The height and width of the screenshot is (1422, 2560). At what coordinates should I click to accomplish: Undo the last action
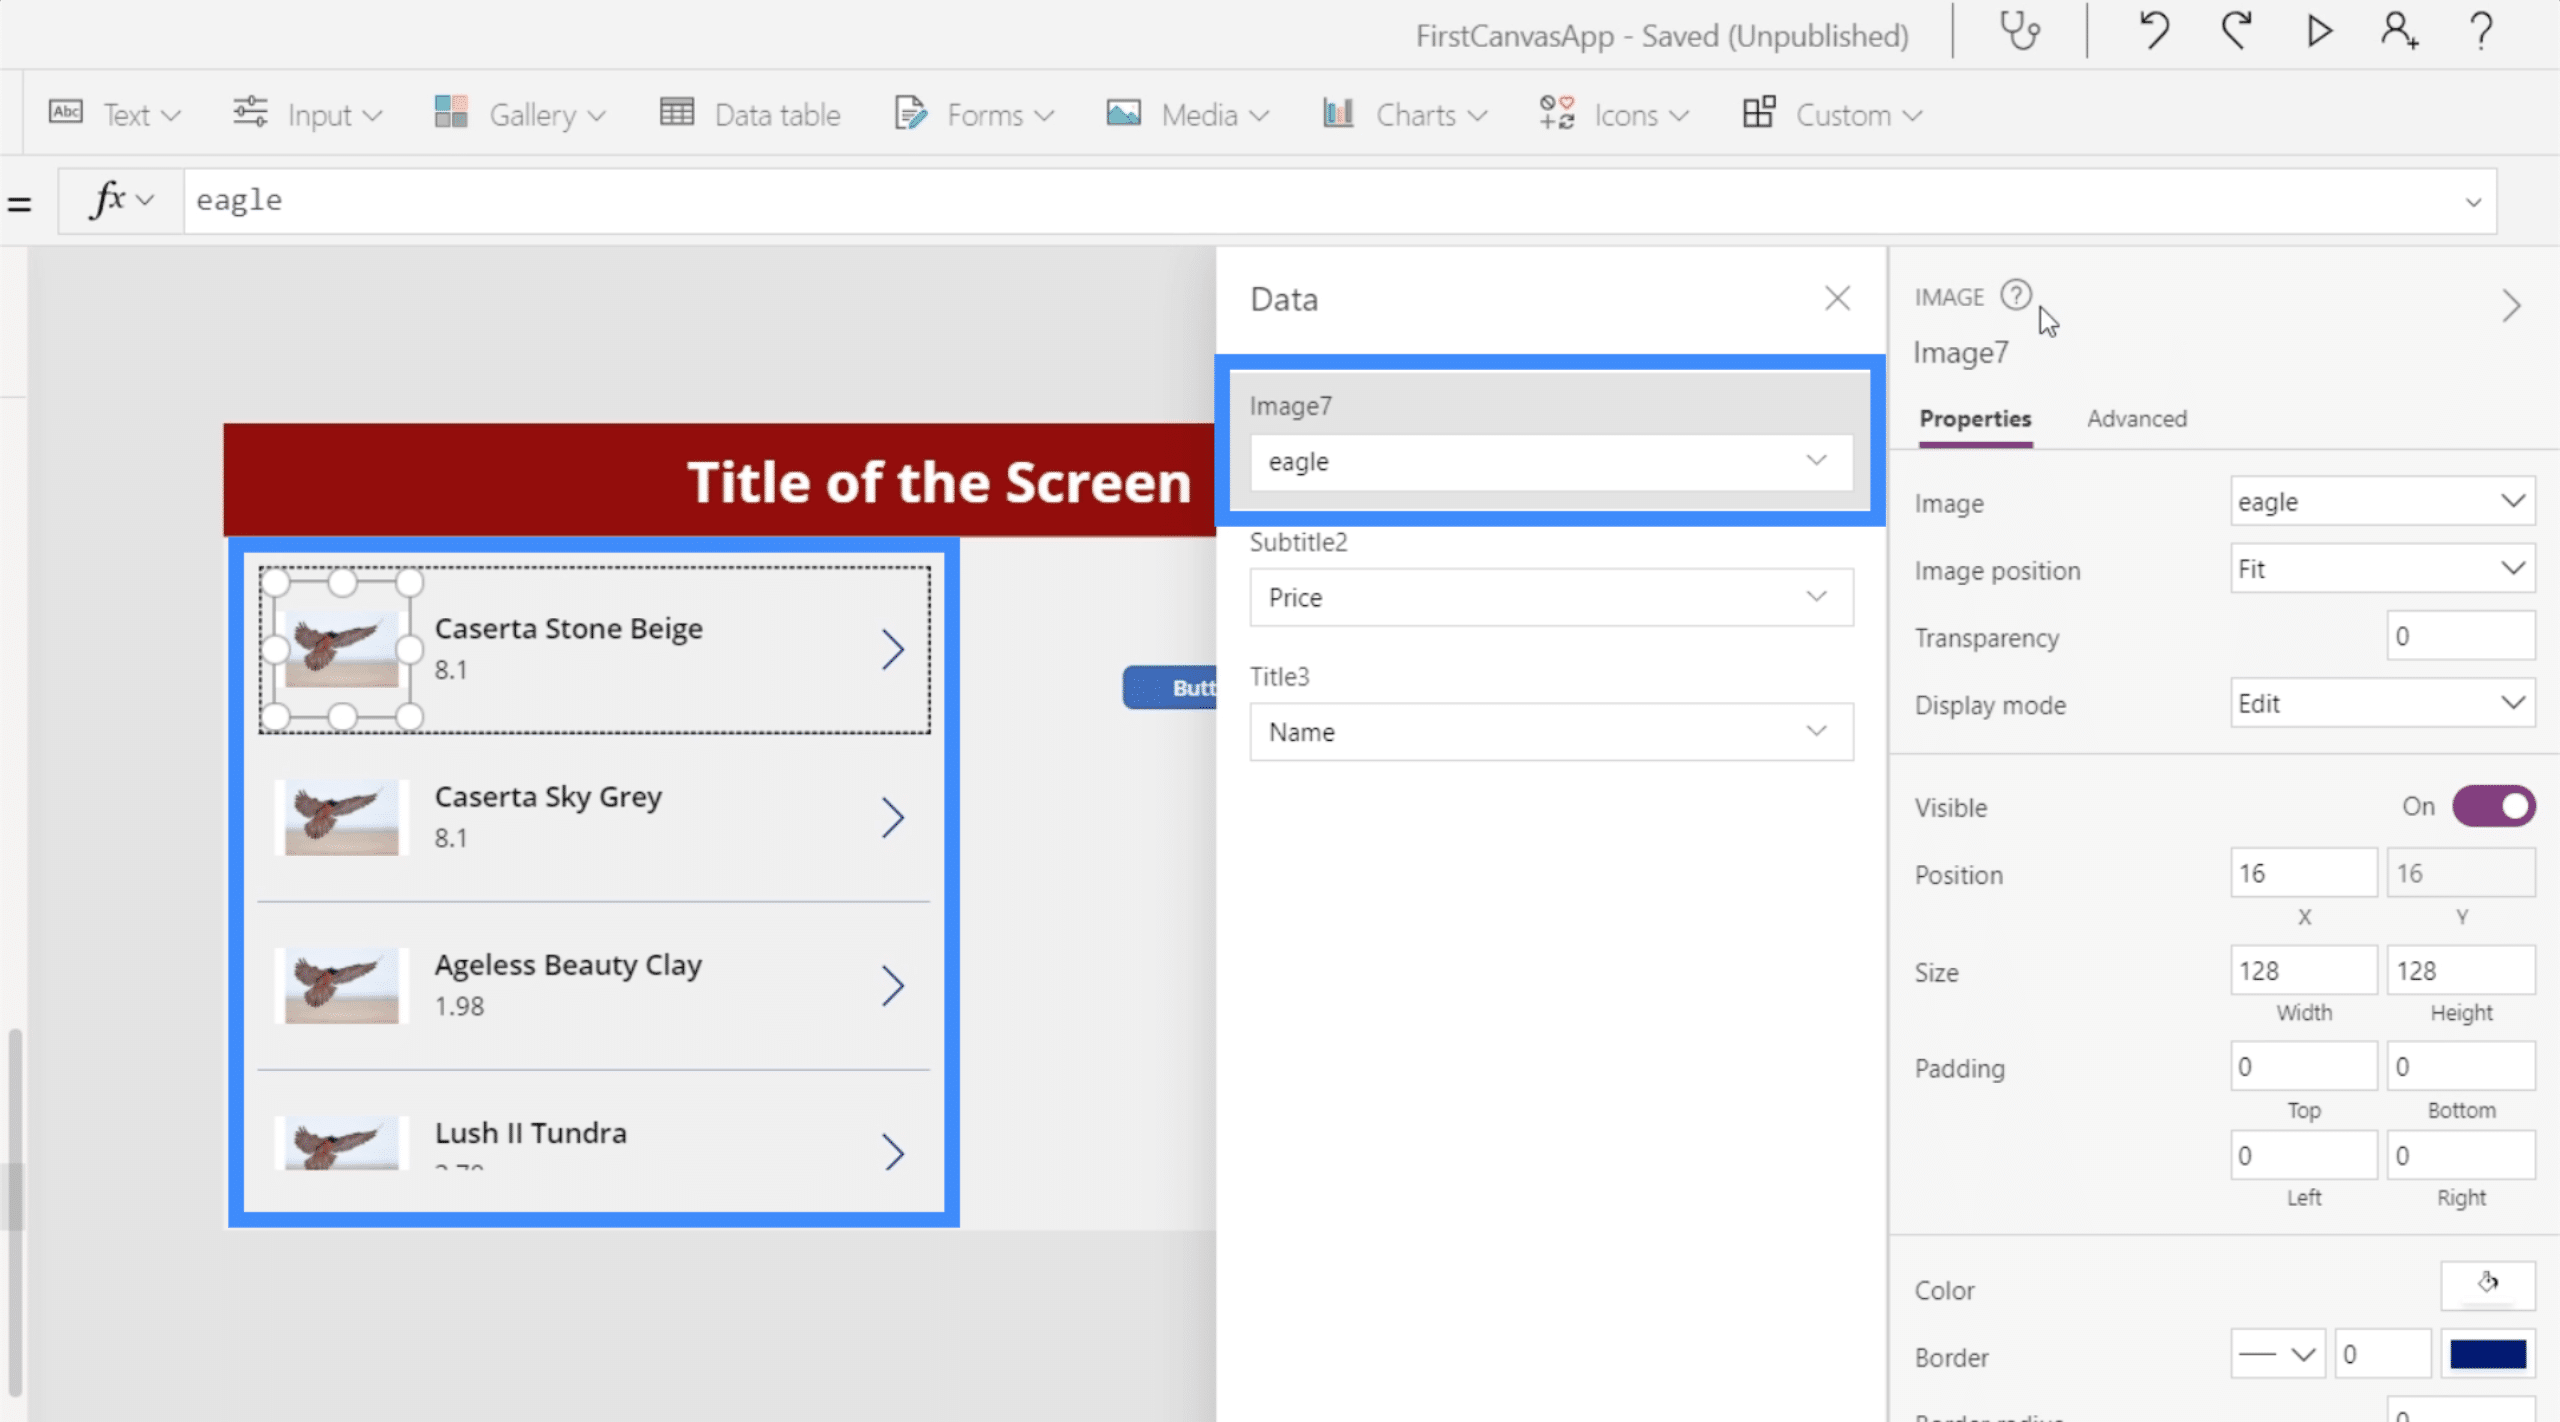[x=2153, y=31]
